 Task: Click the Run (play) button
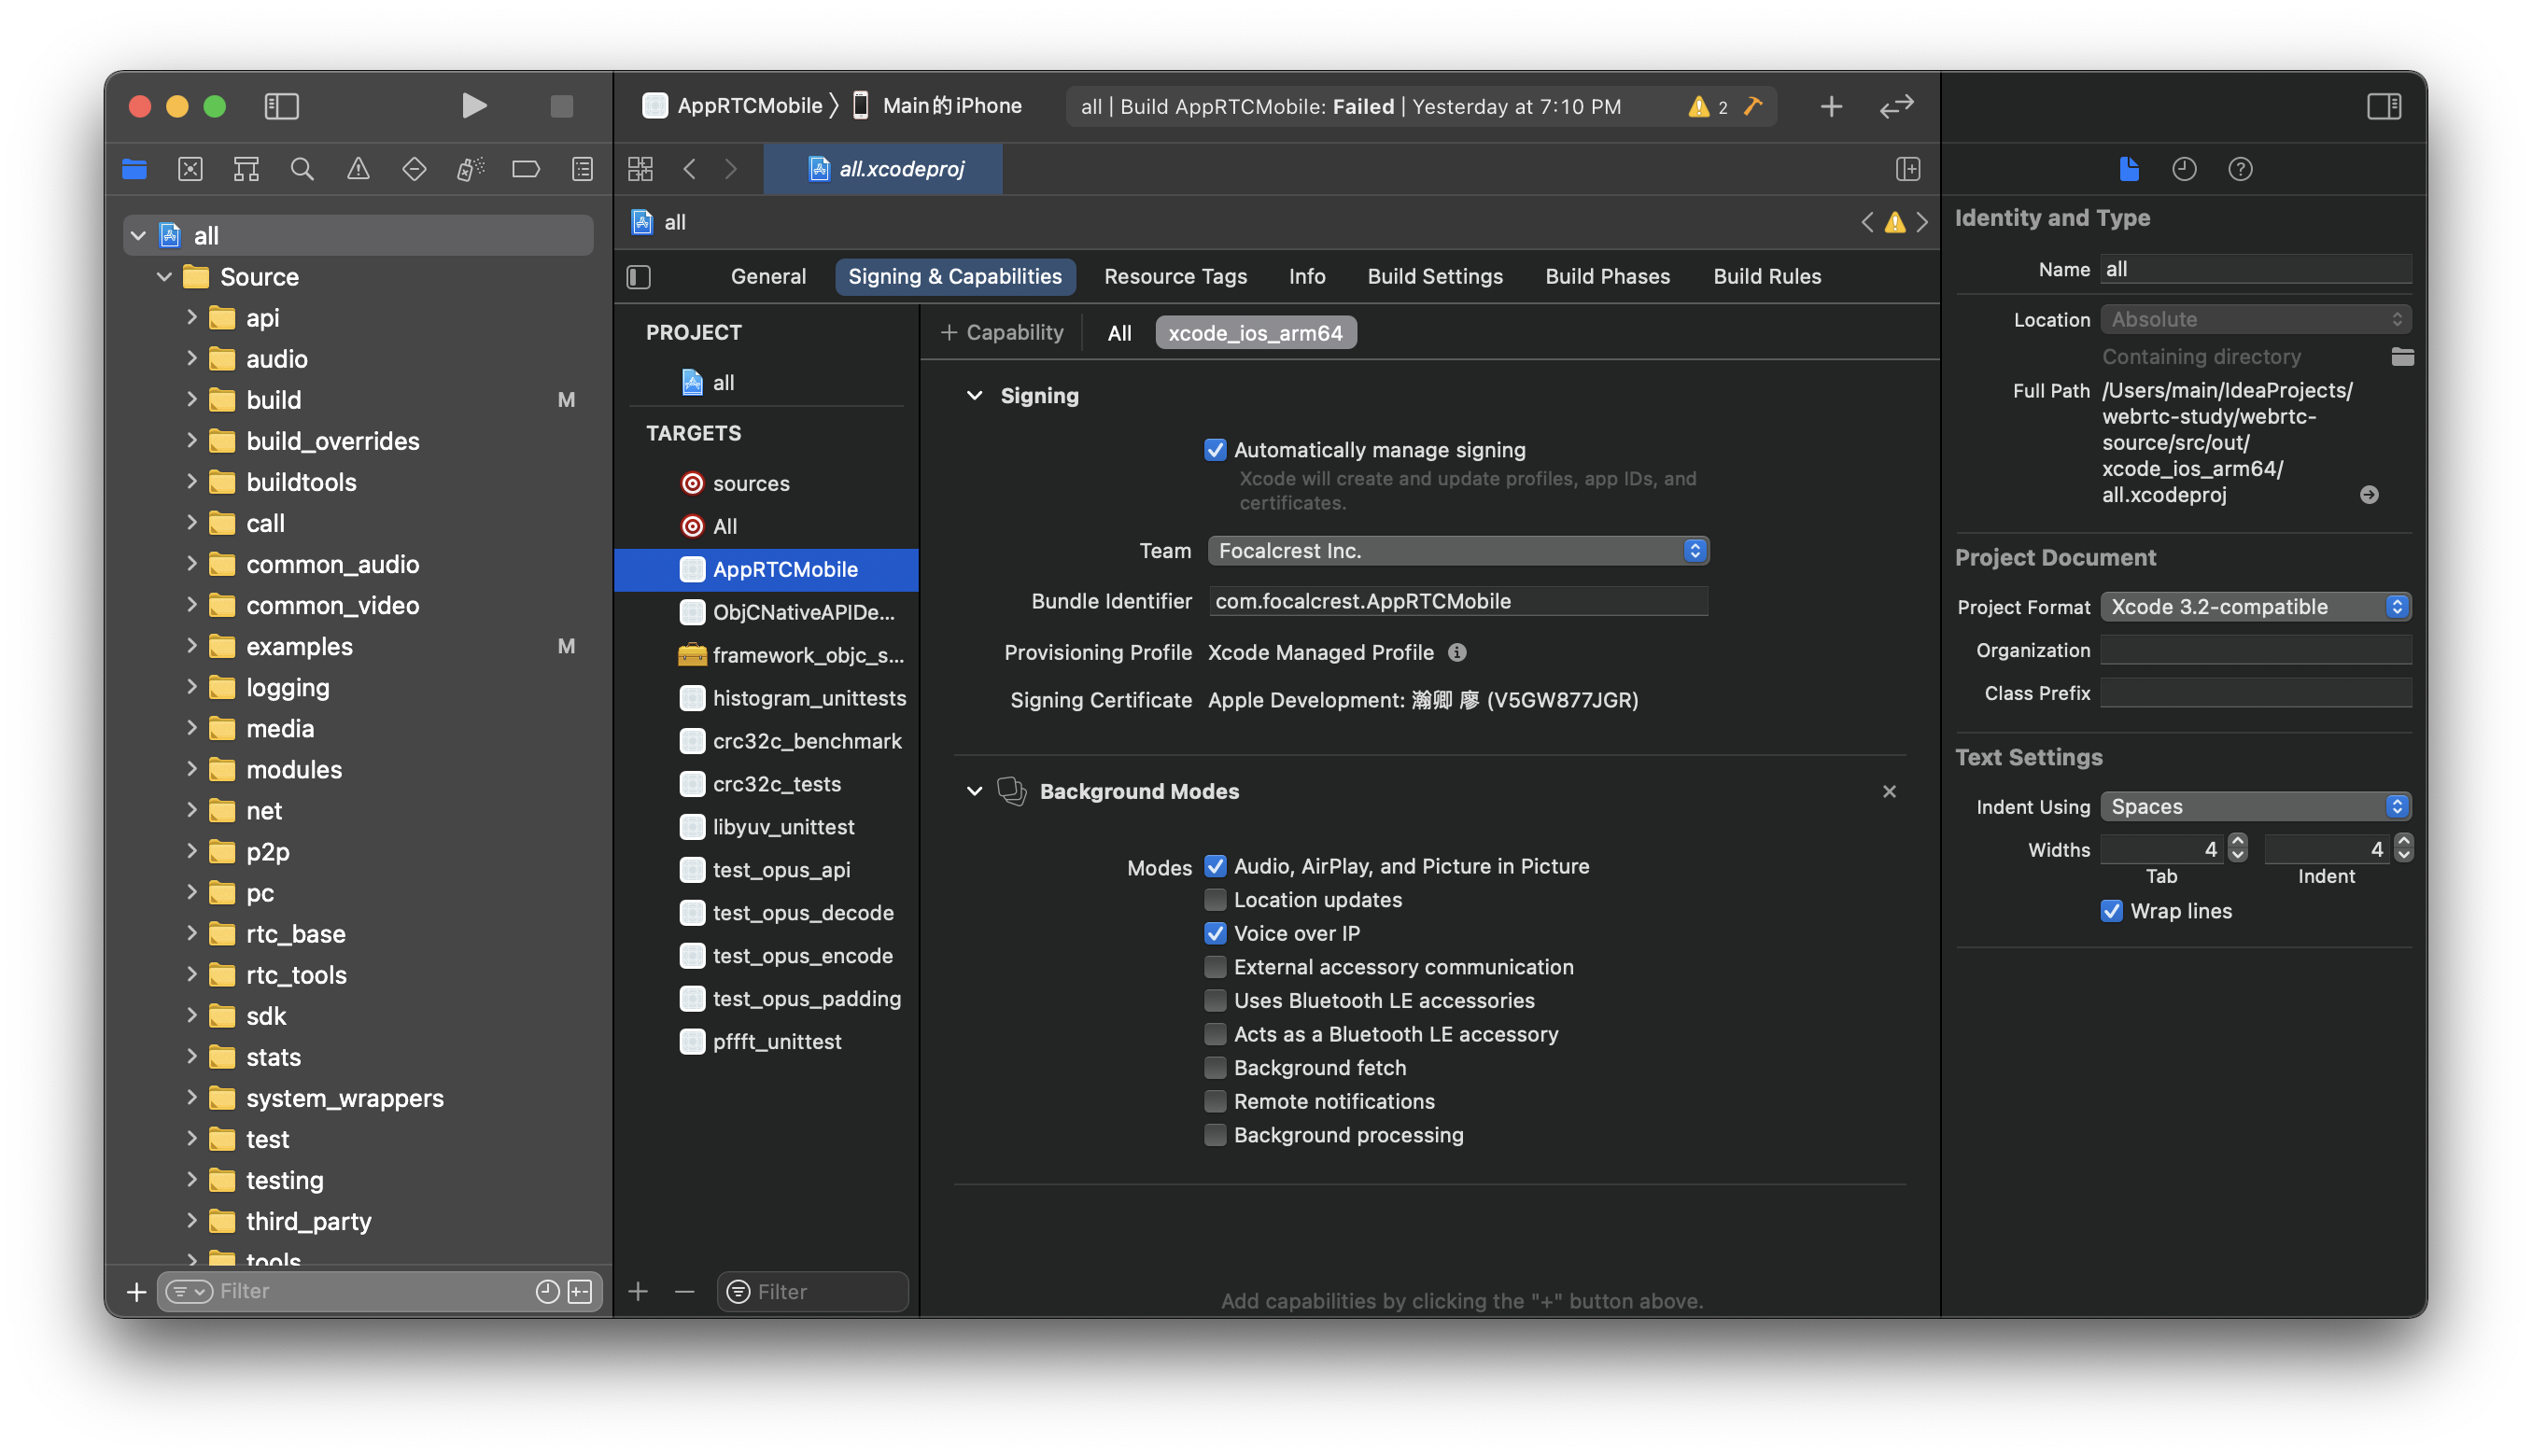click(474, 106)
